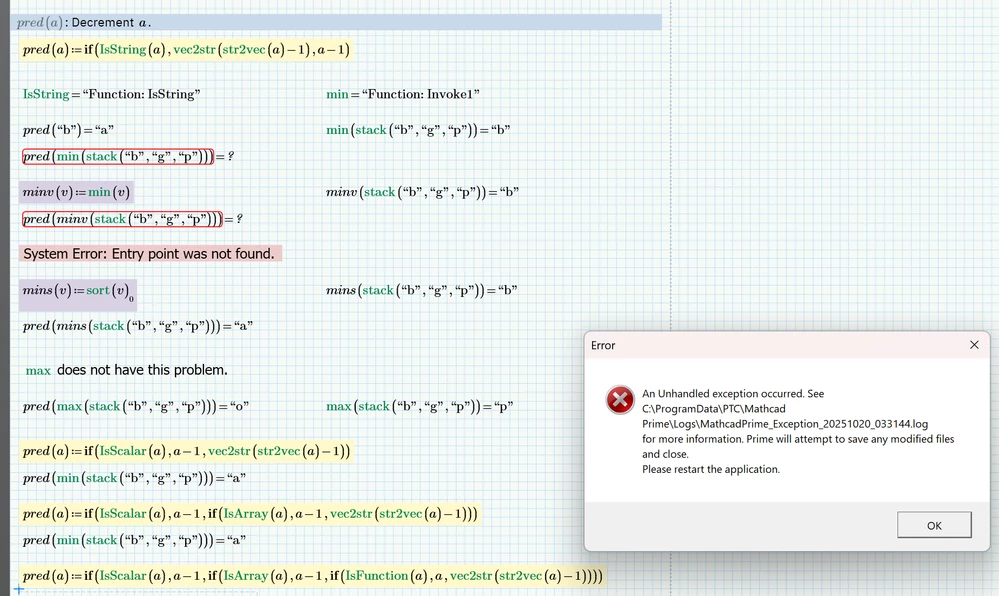The width and height of the screenshot is (999, 596).
Task: Select the mins(v):=sort(v) definition
Action: click(x=78, y=294)
